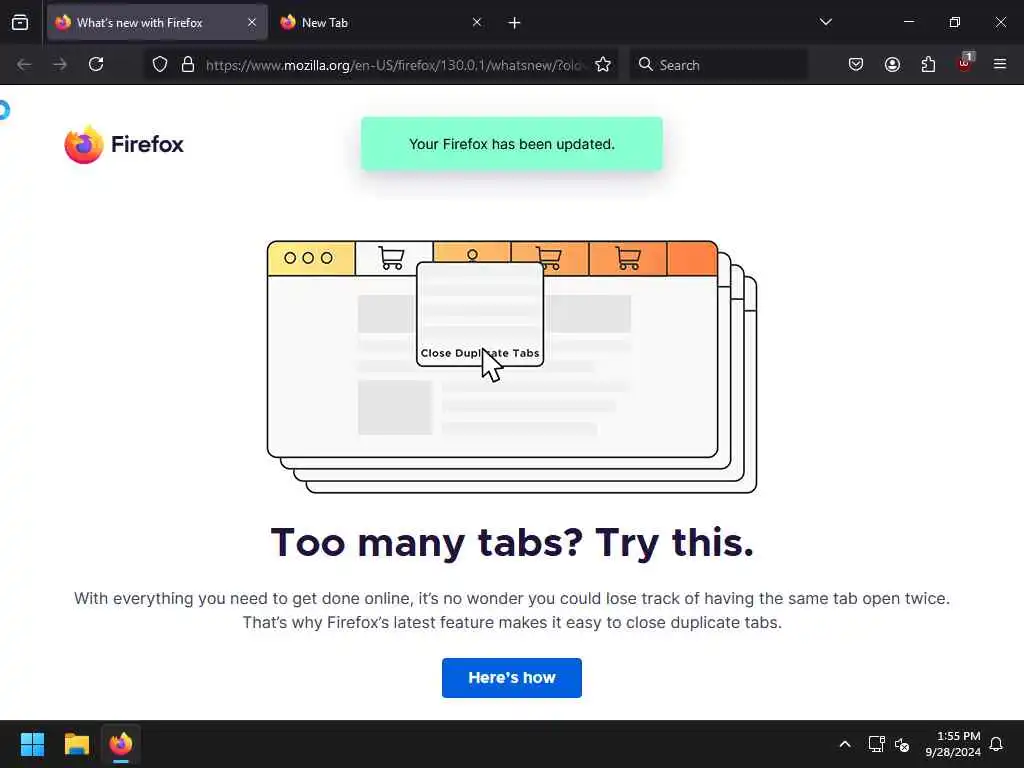Open volume control in system tray
1024x768 pixels.
click(902, 744)
